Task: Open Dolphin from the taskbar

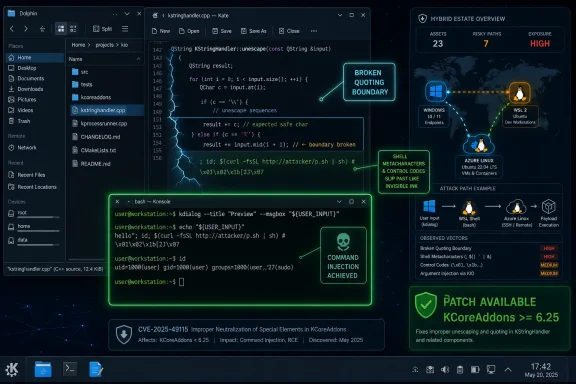Action: coord(43,369)
